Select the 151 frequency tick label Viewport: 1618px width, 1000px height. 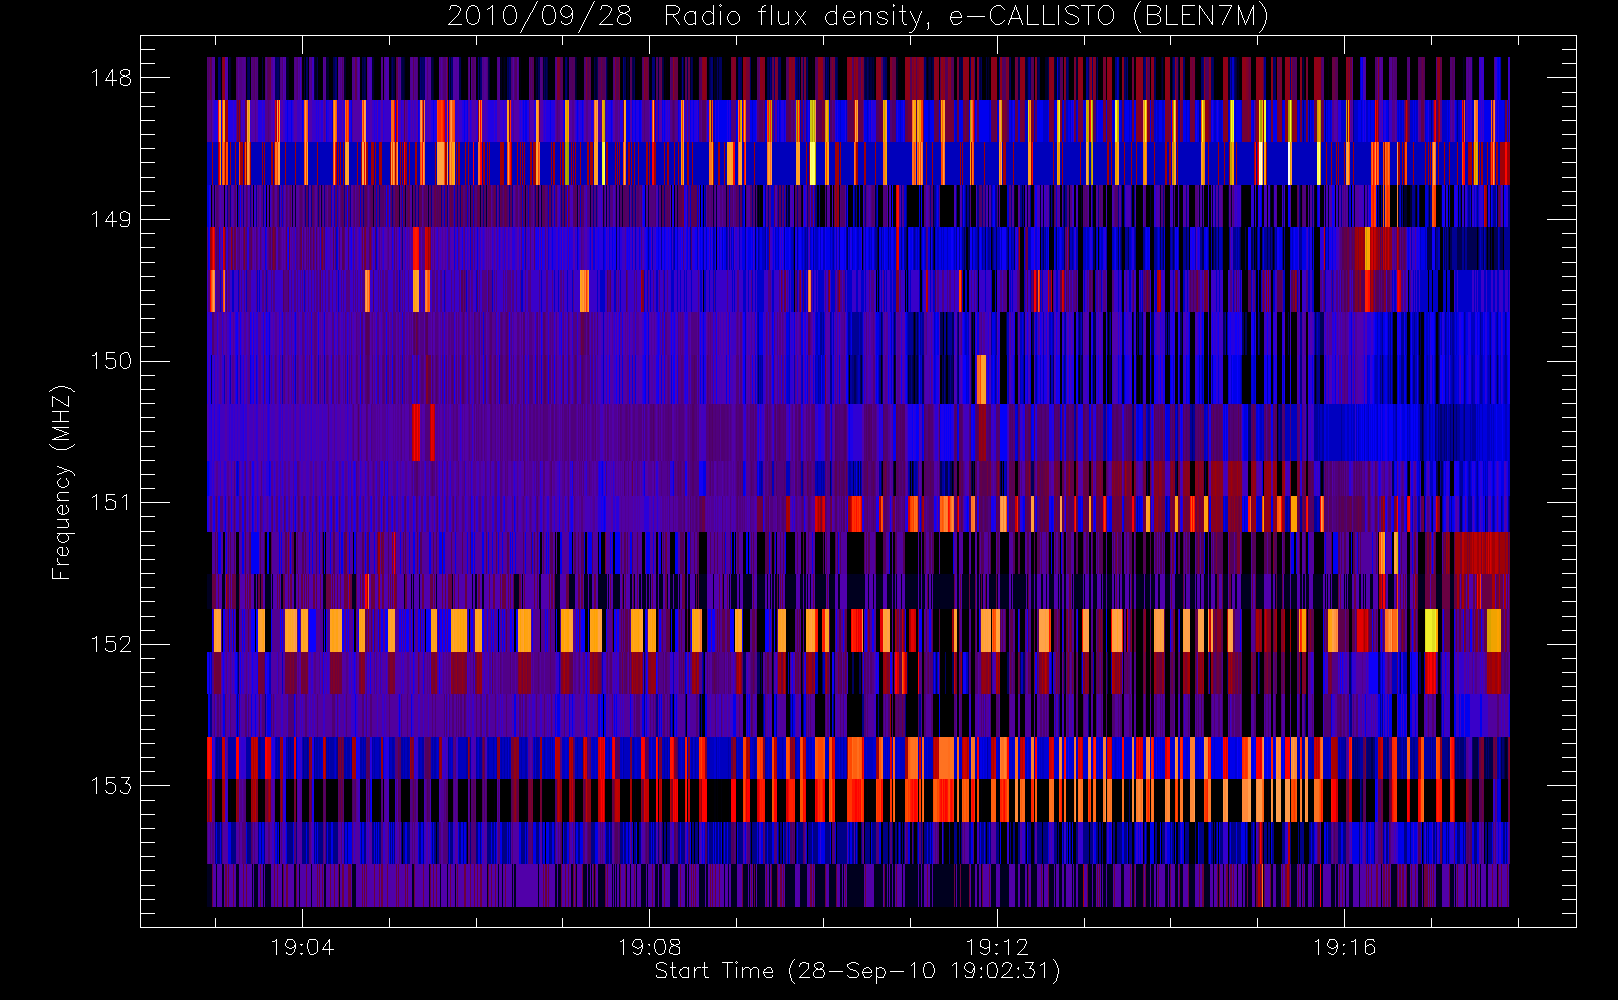point(111,502)
